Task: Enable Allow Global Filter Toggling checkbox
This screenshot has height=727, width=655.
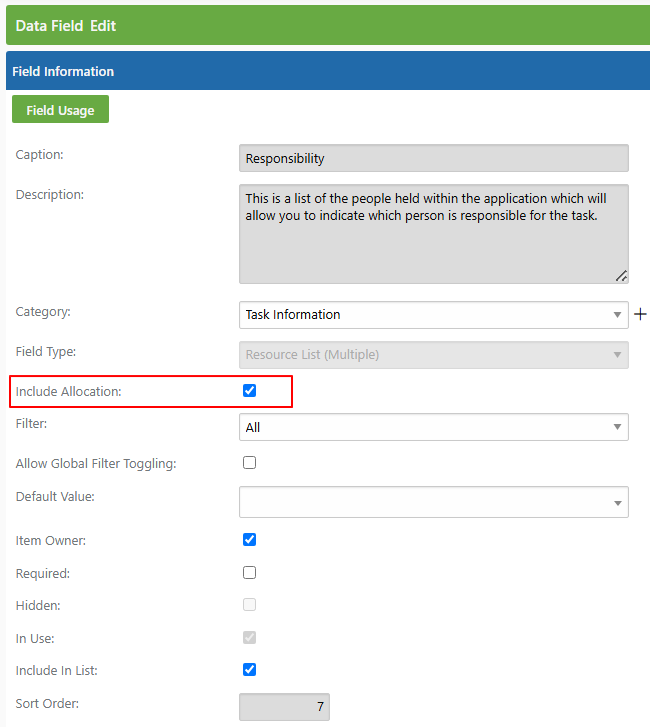Action: [x=249, y=463]
